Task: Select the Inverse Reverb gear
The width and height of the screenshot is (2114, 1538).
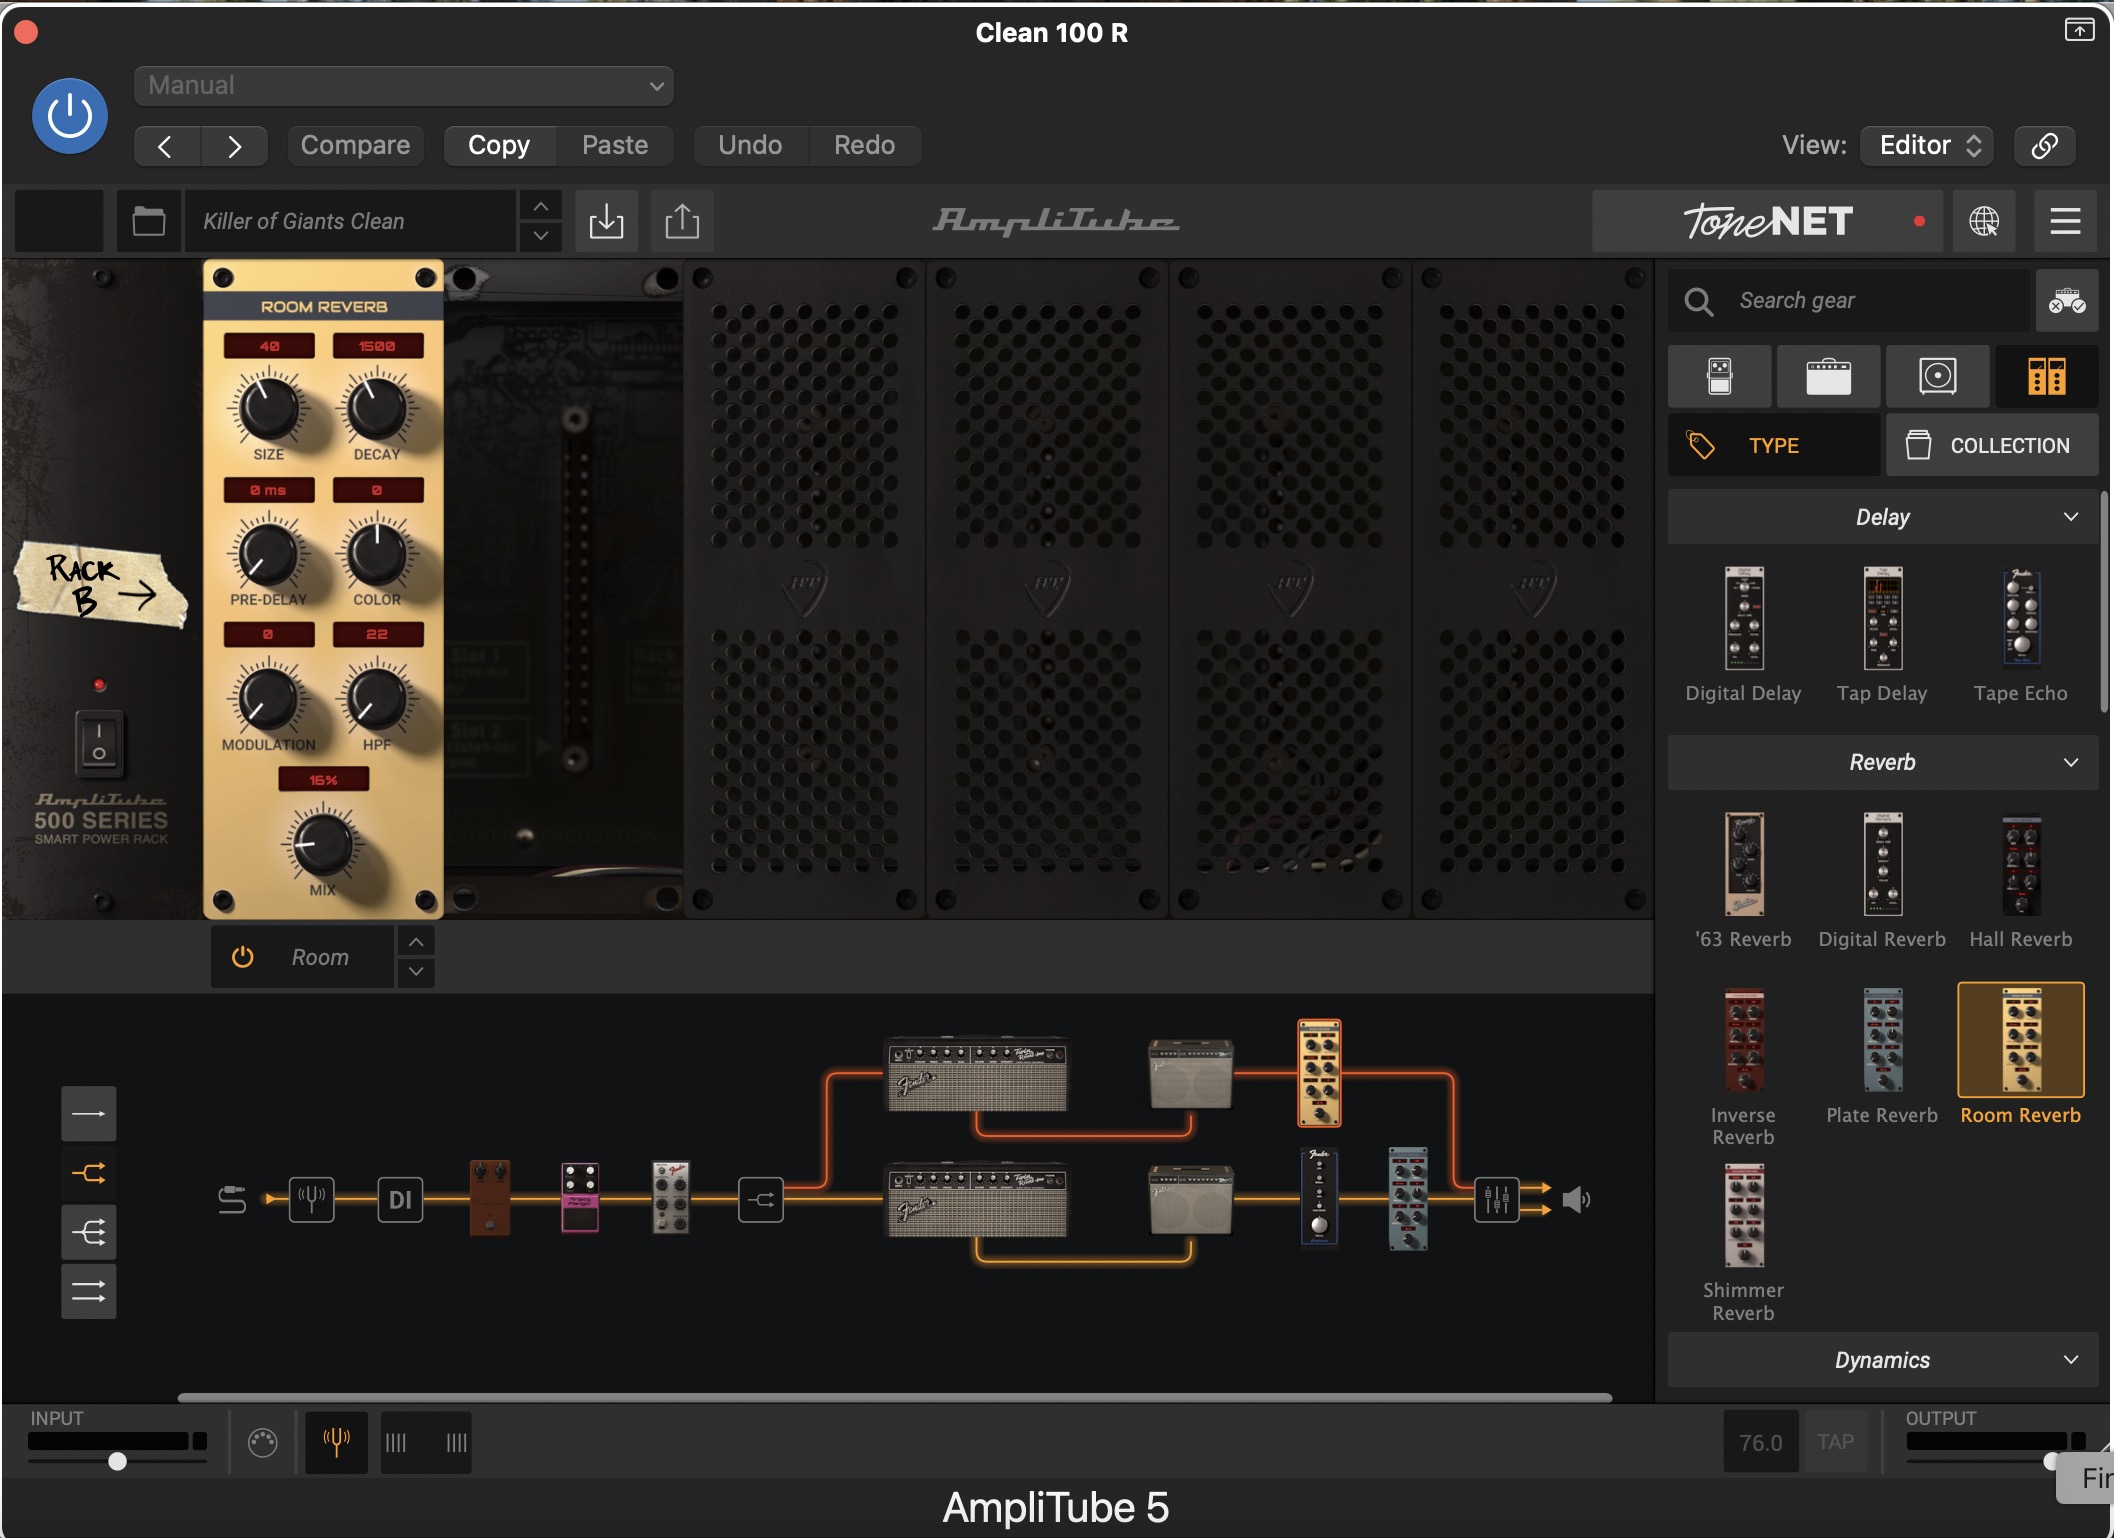Action: [1744, 1066]
